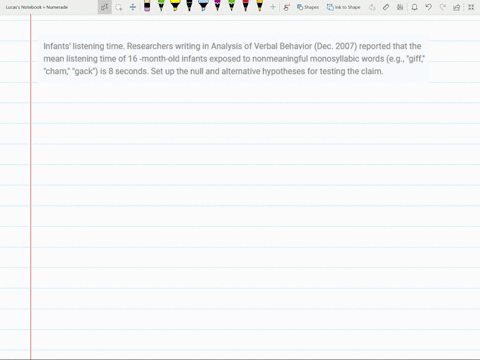The image size is (480, 360).
Task: Pick the eraser with pink tip
Action: click(x=147, y=6)
